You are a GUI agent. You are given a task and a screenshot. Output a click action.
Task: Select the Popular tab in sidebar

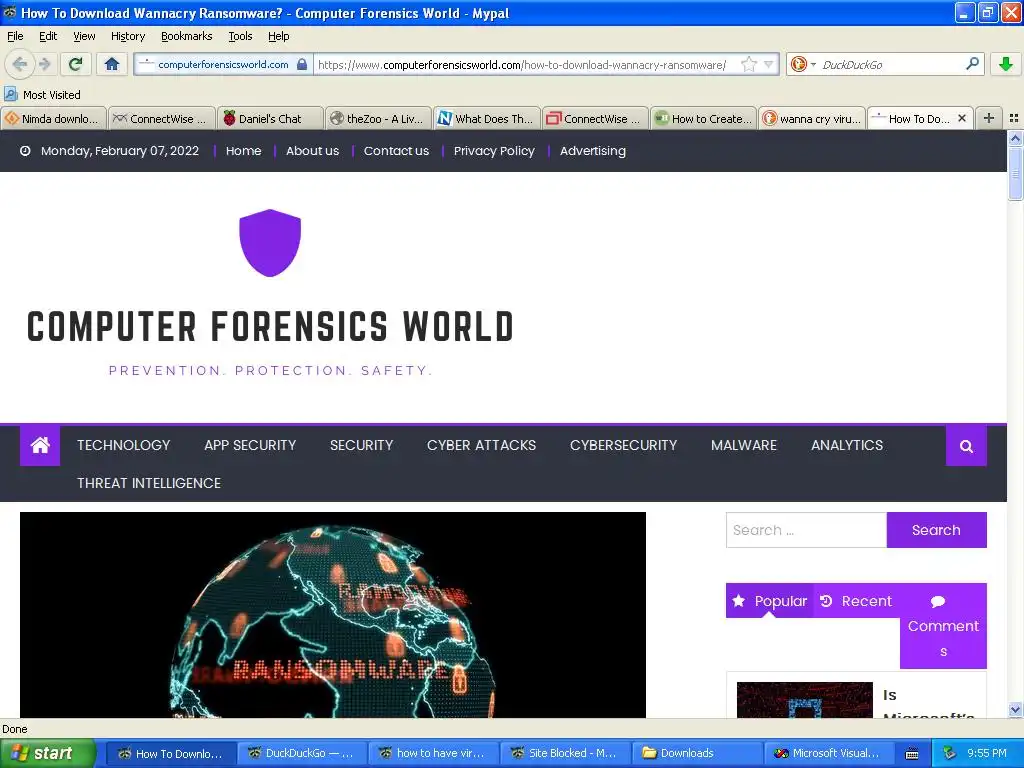click(769, 601)
